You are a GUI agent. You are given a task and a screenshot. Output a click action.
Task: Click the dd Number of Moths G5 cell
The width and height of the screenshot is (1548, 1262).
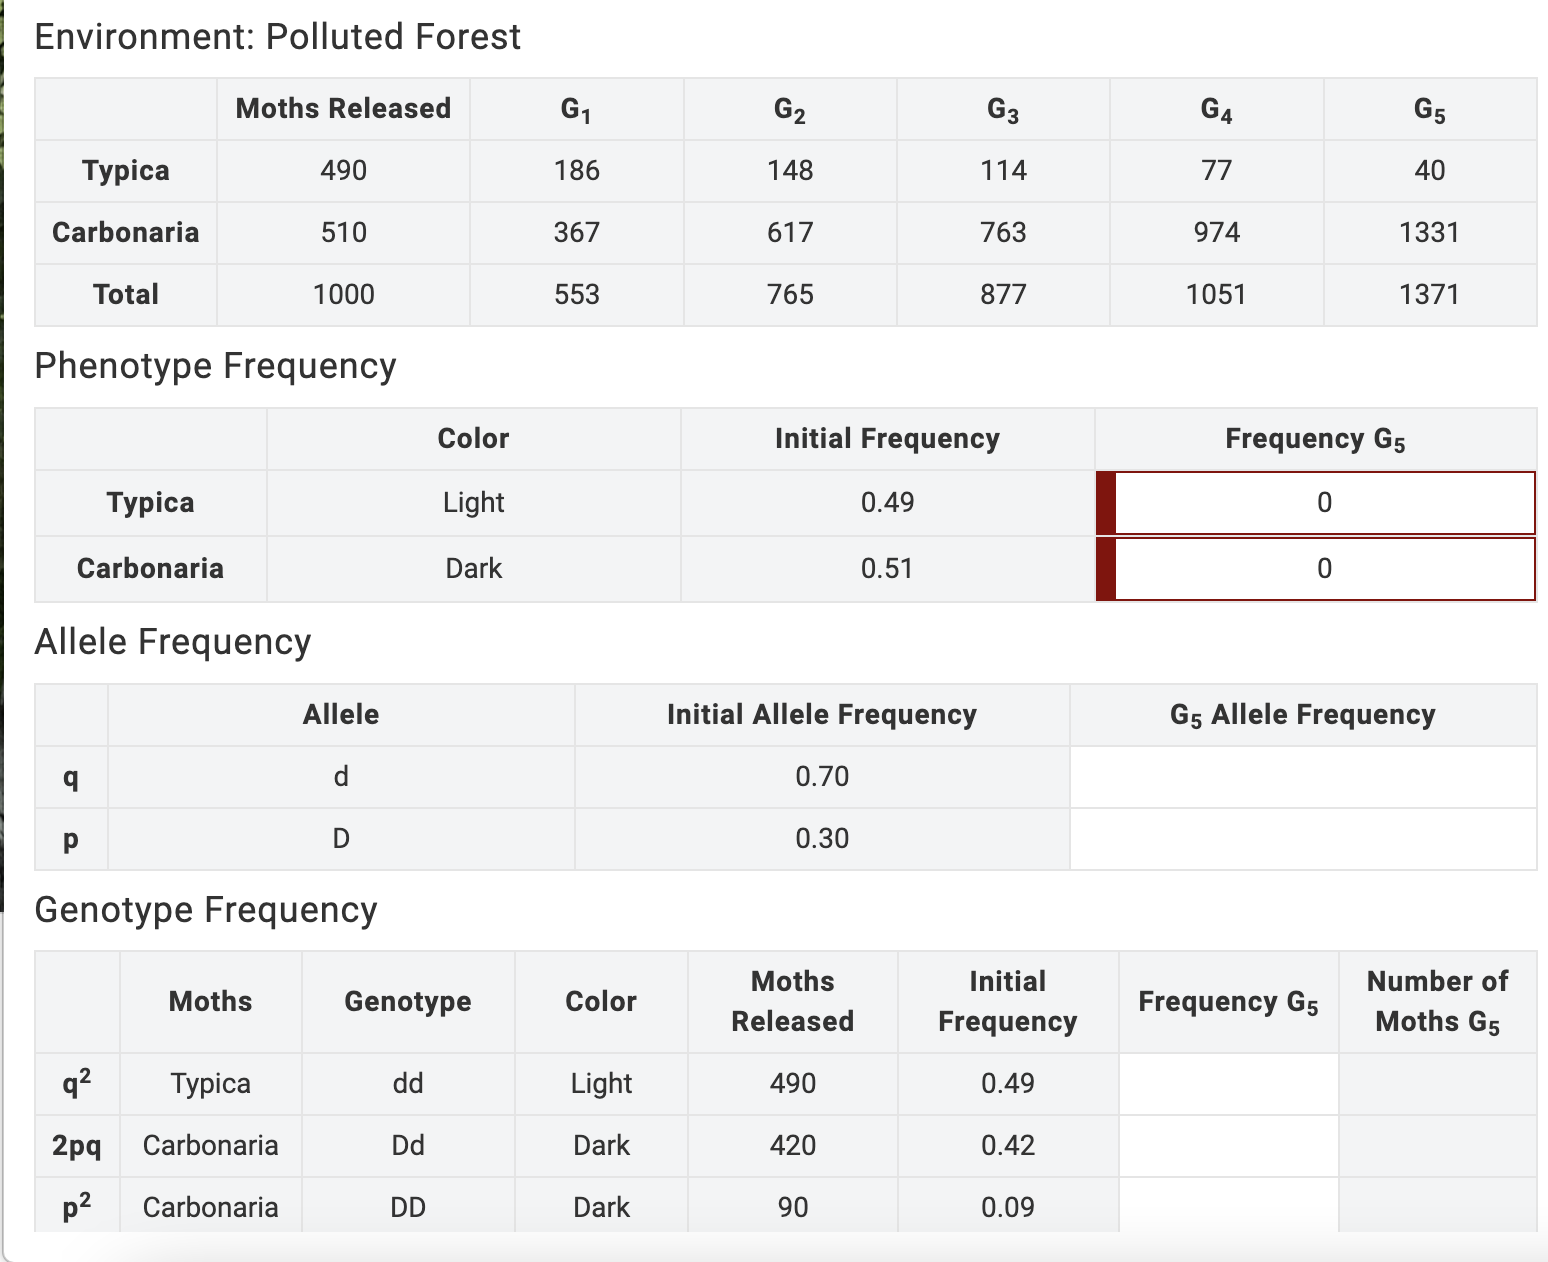tap(1438, 1084)
